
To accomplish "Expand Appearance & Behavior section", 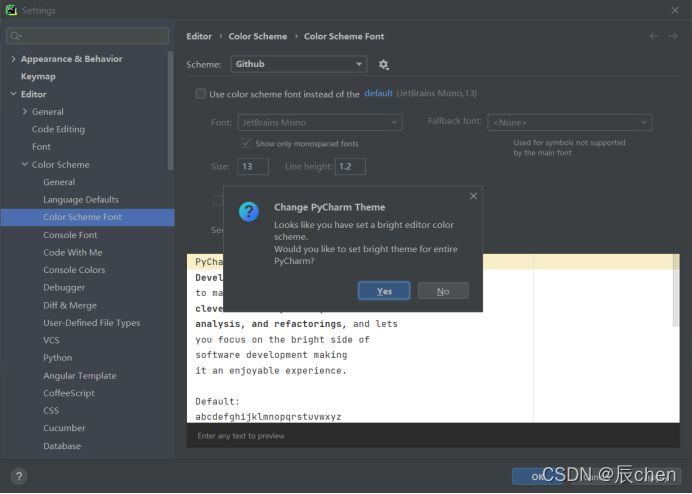I will (13, 59).
